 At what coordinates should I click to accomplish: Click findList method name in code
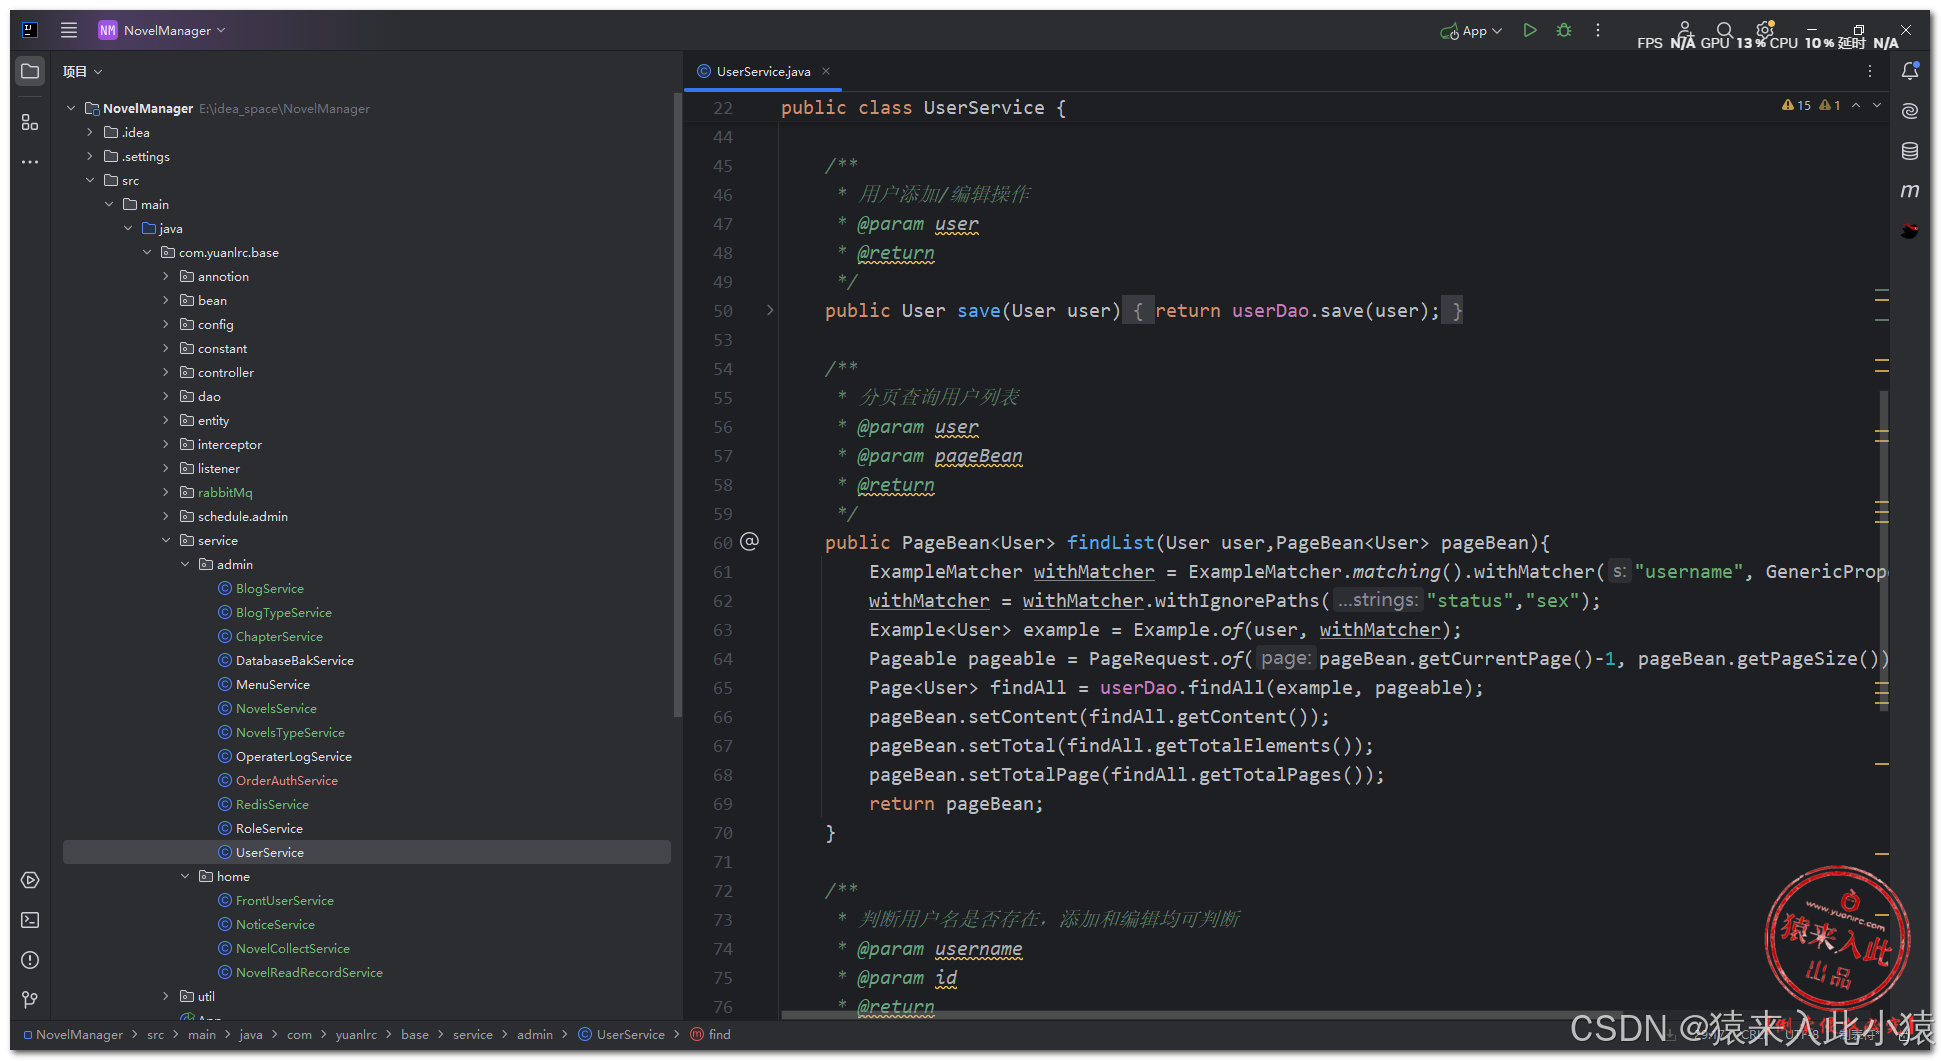[1110, 542]
